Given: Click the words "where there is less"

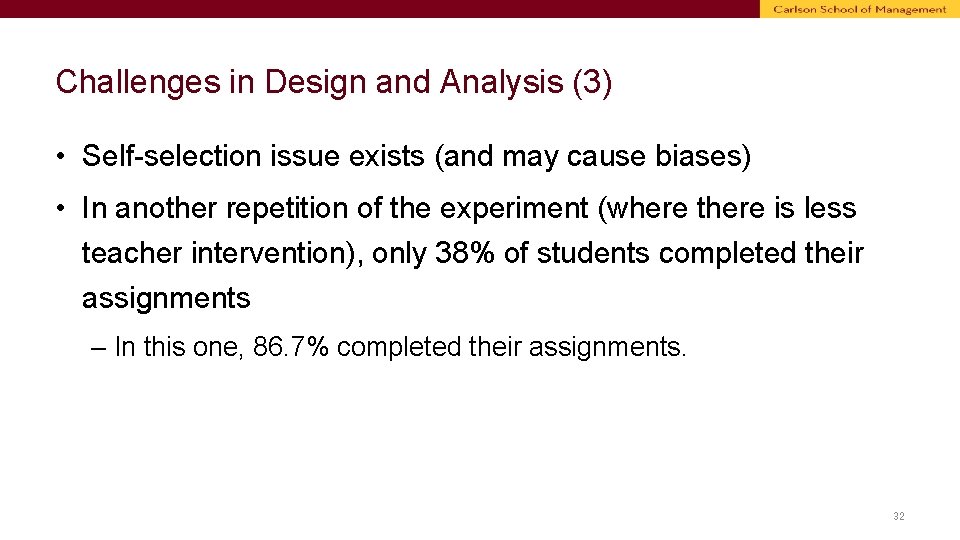Looking at the screenshot, I should [x=727, y=208].
